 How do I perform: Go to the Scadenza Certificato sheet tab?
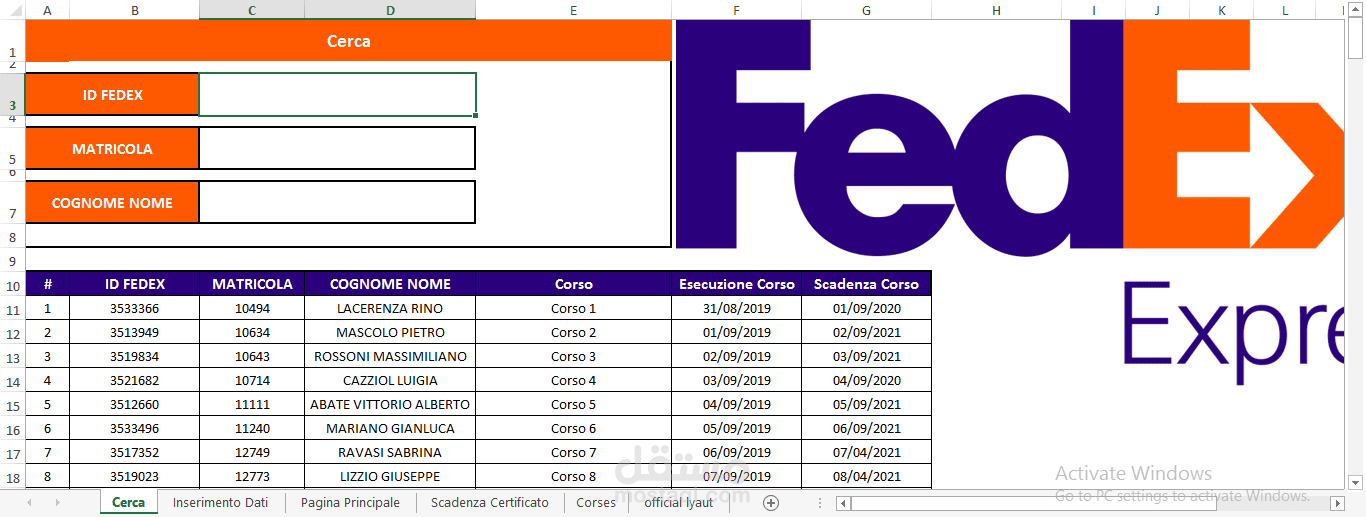(490, 502)
